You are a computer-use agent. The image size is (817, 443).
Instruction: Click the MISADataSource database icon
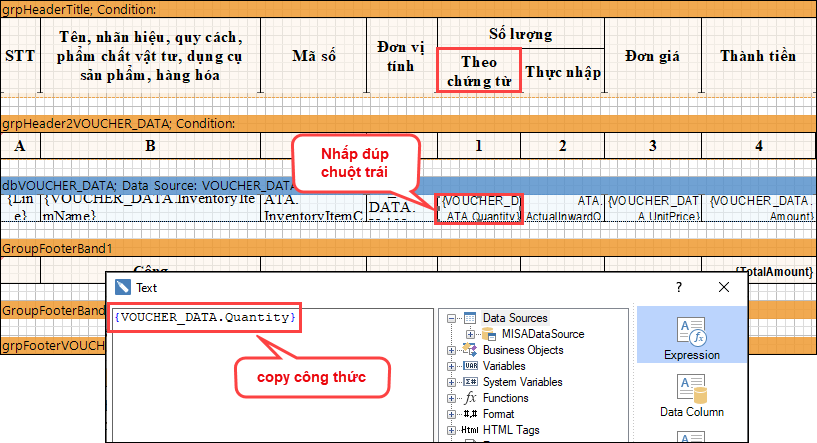click(489, 334)
